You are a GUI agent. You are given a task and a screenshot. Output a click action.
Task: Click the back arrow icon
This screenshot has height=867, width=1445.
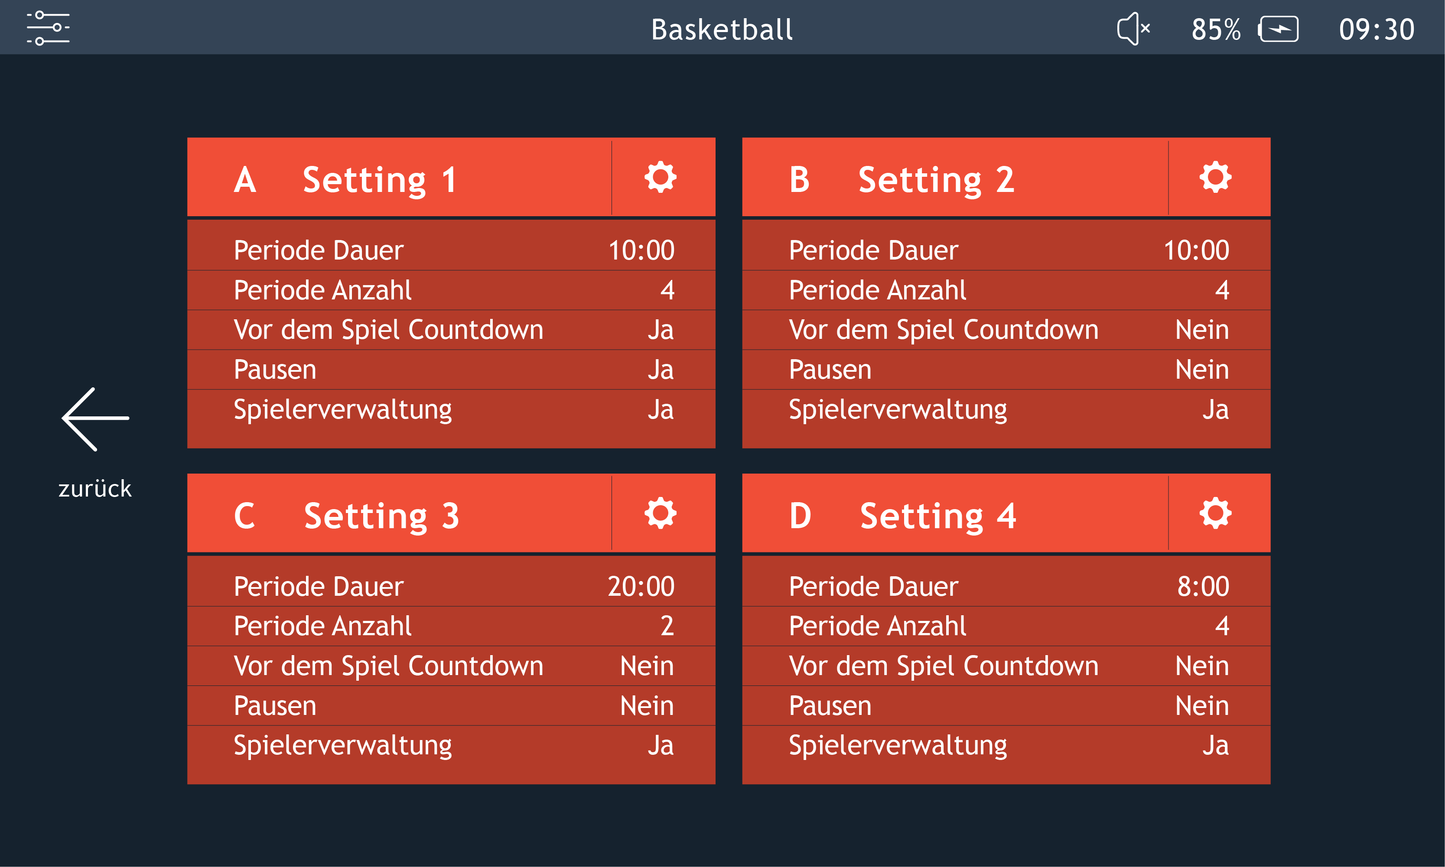coord(95,418)
